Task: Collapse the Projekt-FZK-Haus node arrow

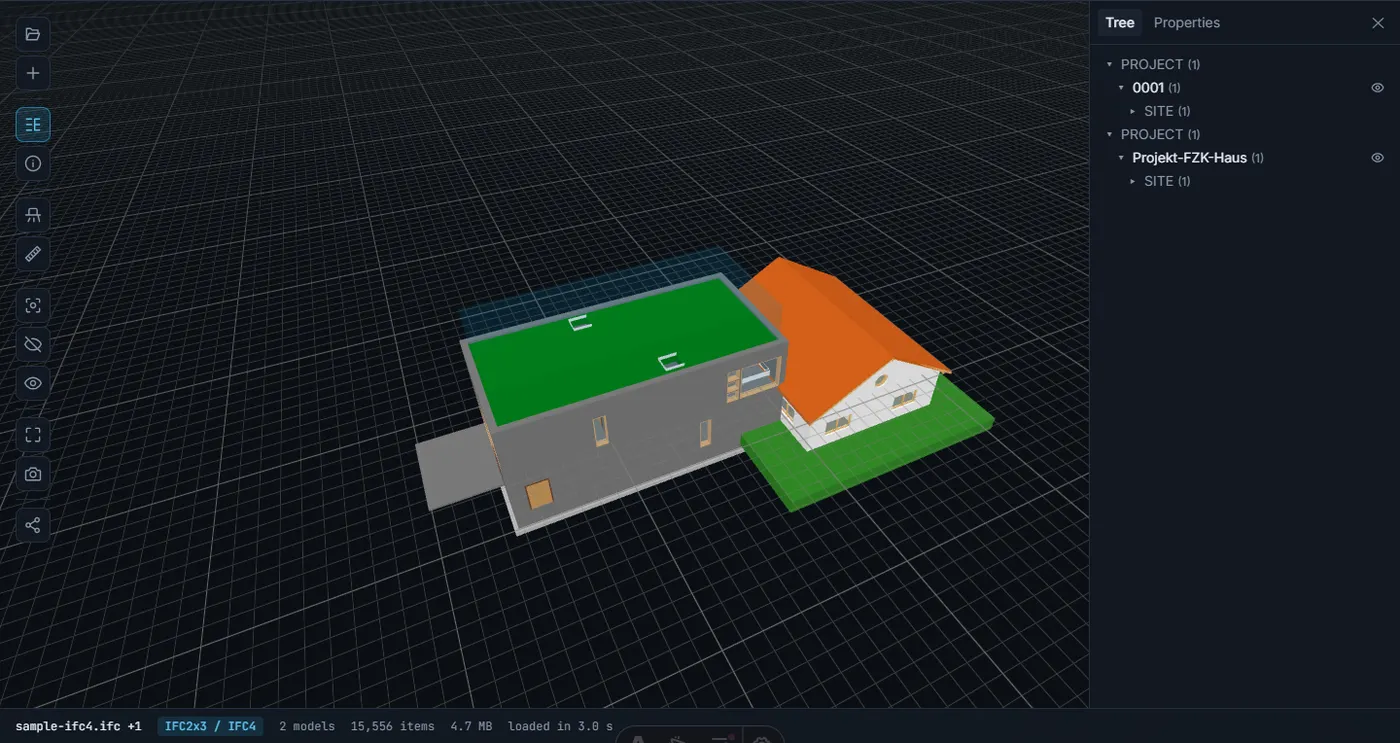Action: pyautogui.click(x=1121, y=158)
